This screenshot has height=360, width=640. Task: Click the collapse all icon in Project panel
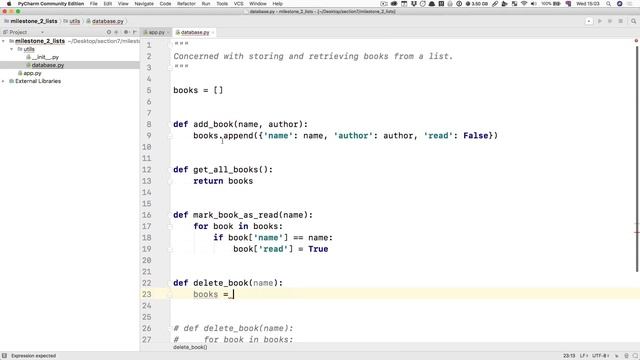coord(116,32)
